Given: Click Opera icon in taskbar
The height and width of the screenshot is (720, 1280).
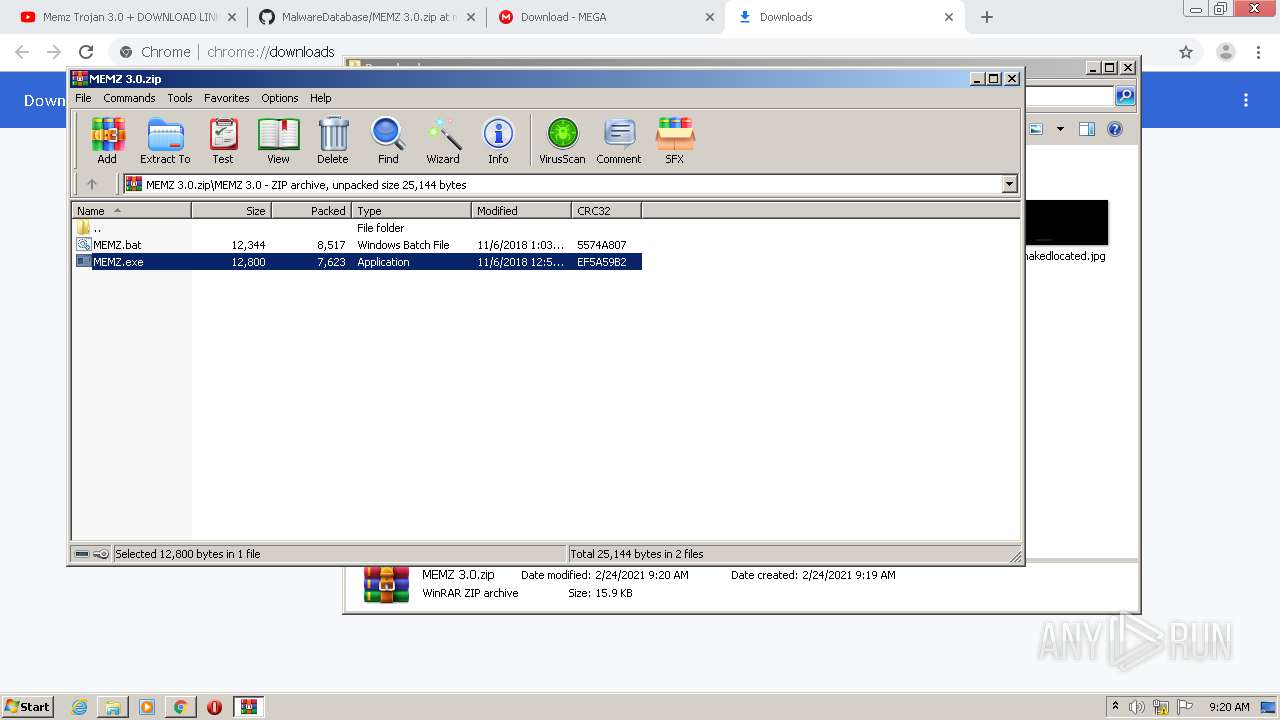Looking at the screenshot, I should (214, 707).
